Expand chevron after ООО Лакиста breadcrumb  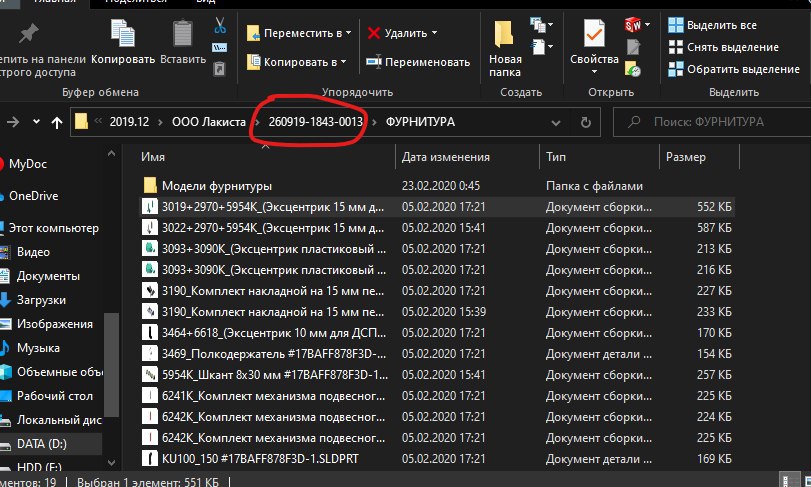pos(257,123)
